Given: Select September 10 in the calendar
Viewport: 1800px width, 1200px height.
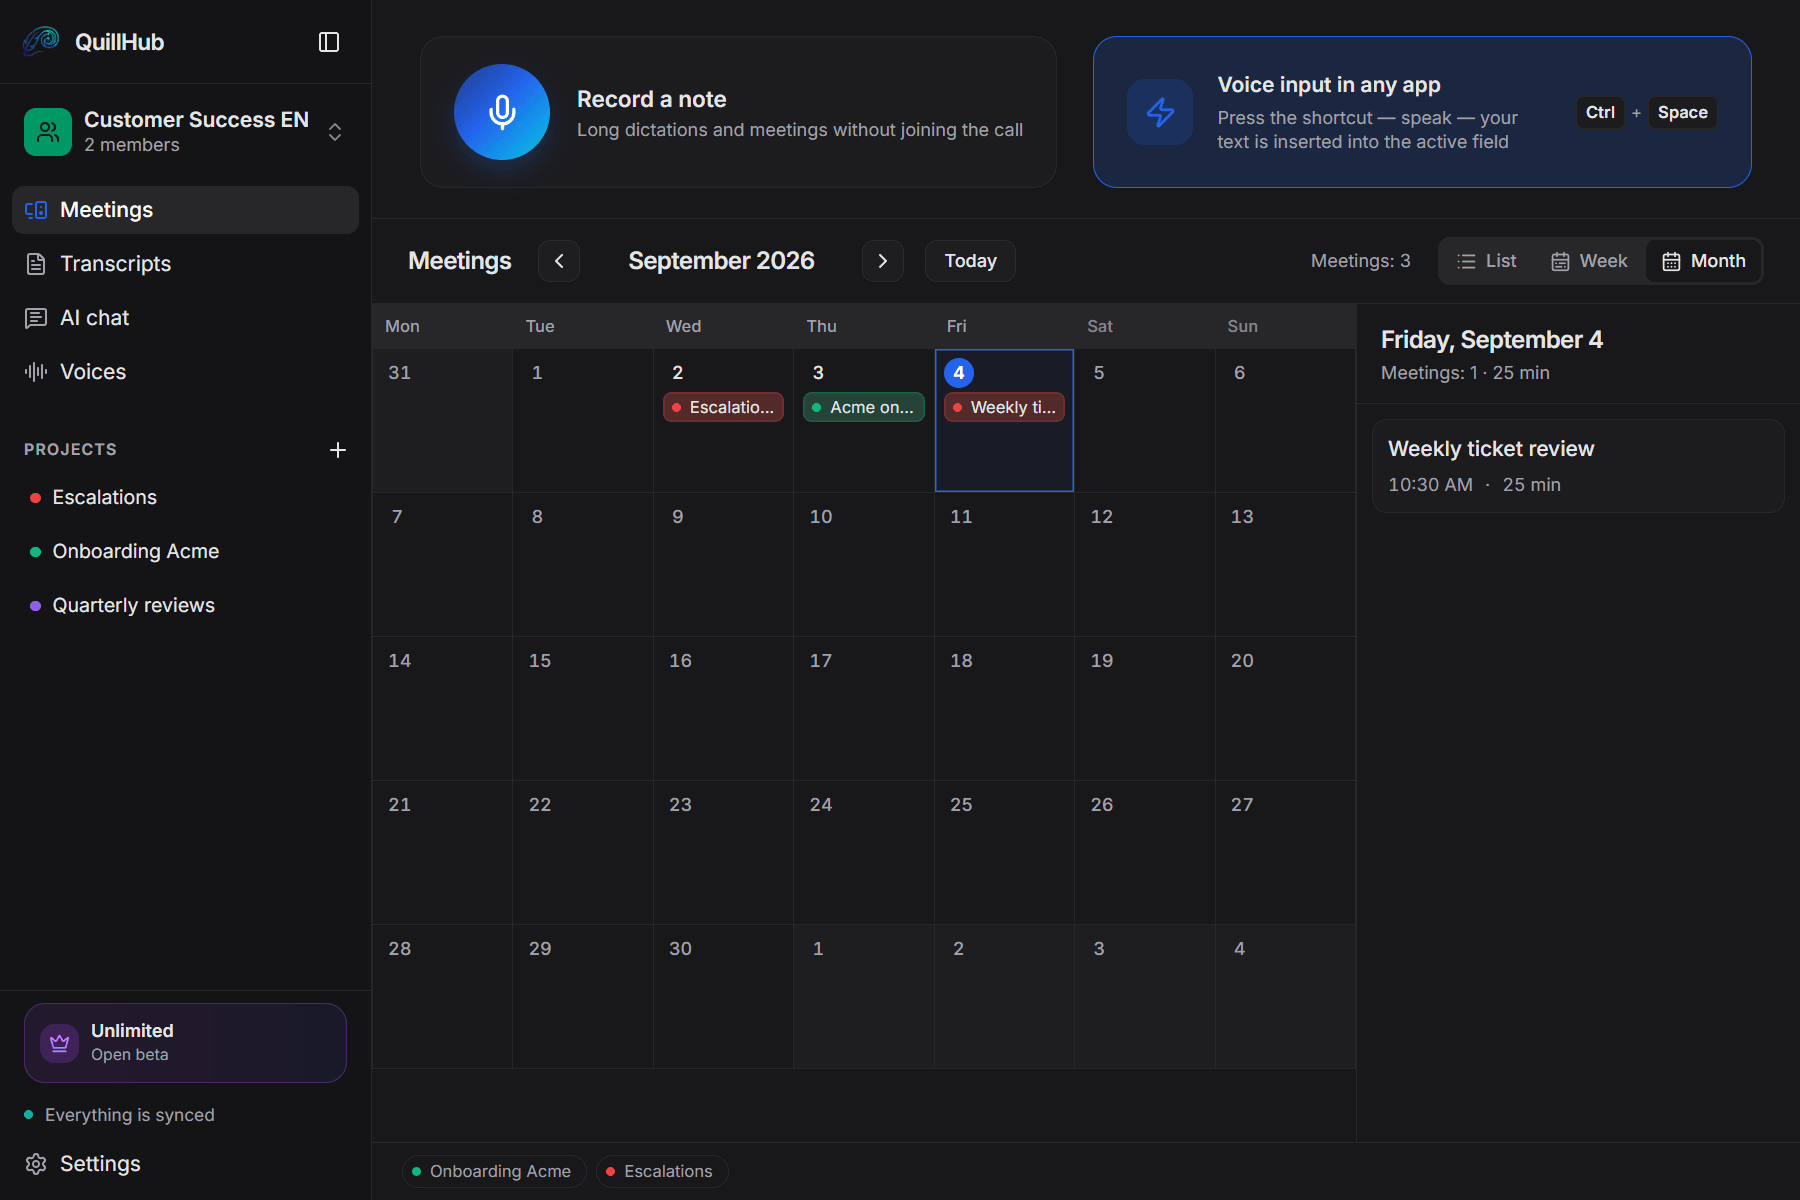Looking at the screenshot, I should [x=864, y=564].
